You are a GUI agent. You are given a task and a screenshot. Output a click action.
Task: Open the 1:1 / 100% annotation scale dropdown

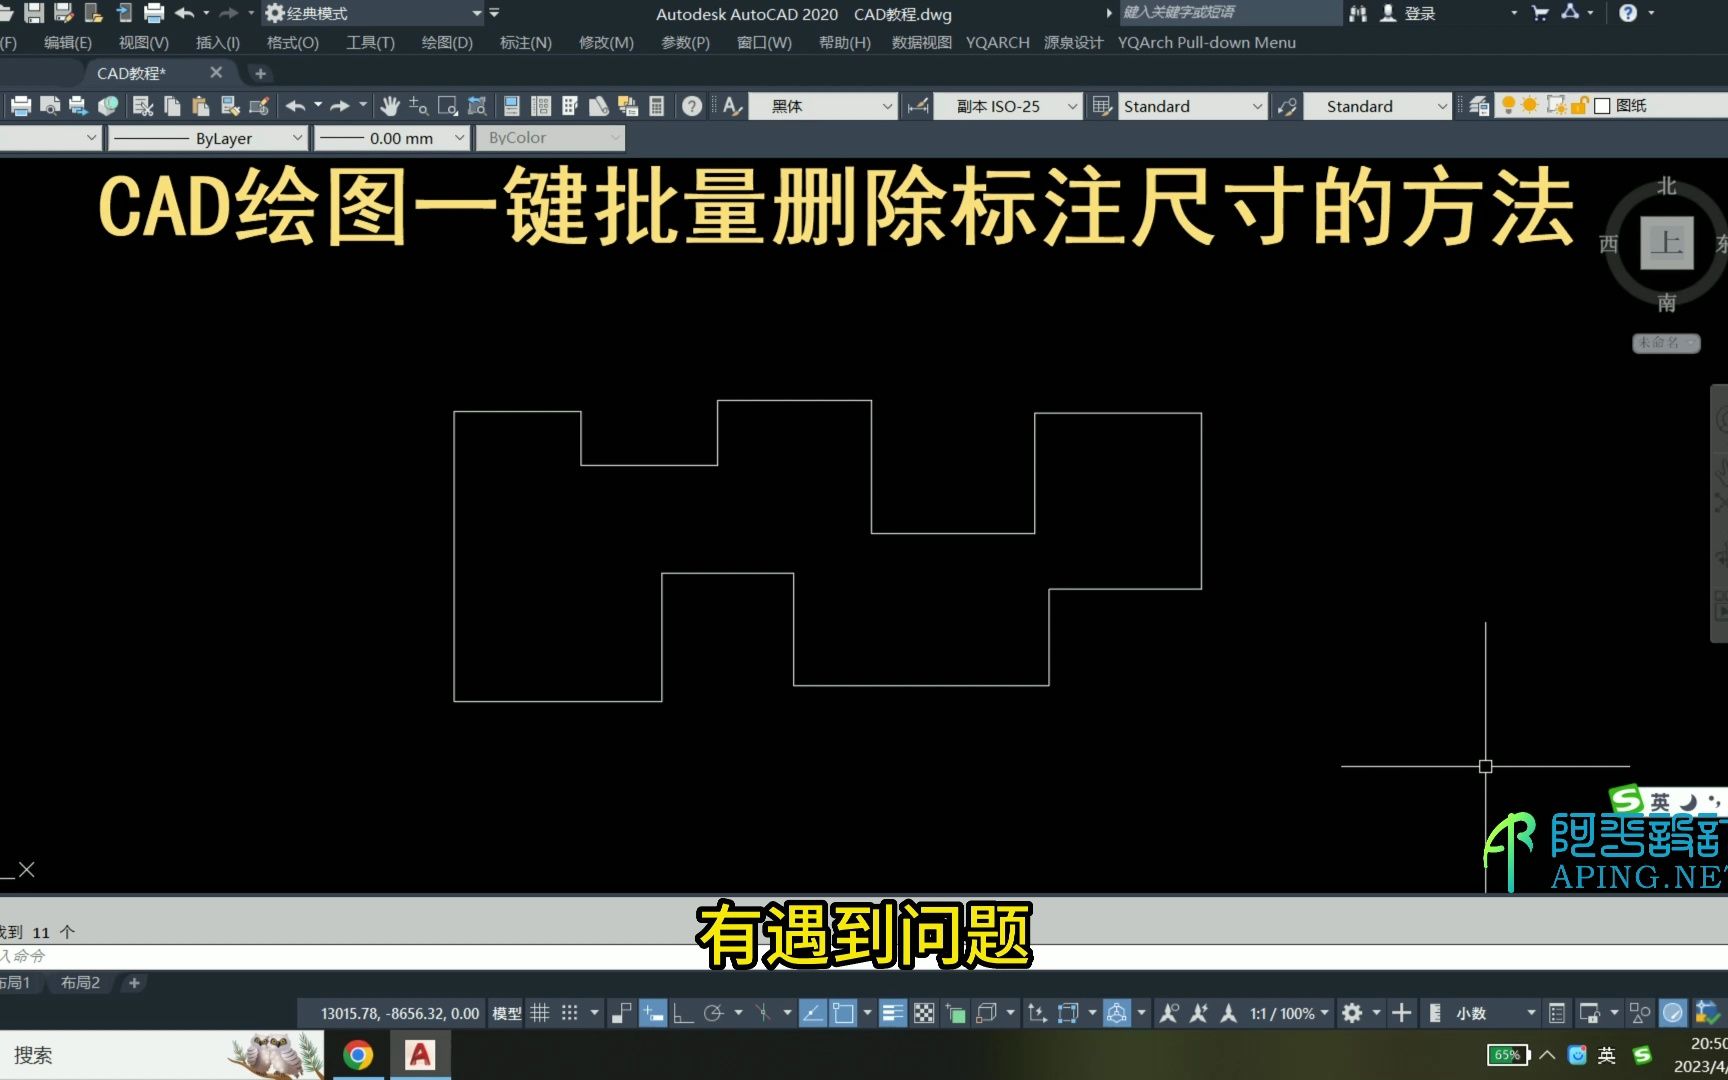[1290, 1013]
